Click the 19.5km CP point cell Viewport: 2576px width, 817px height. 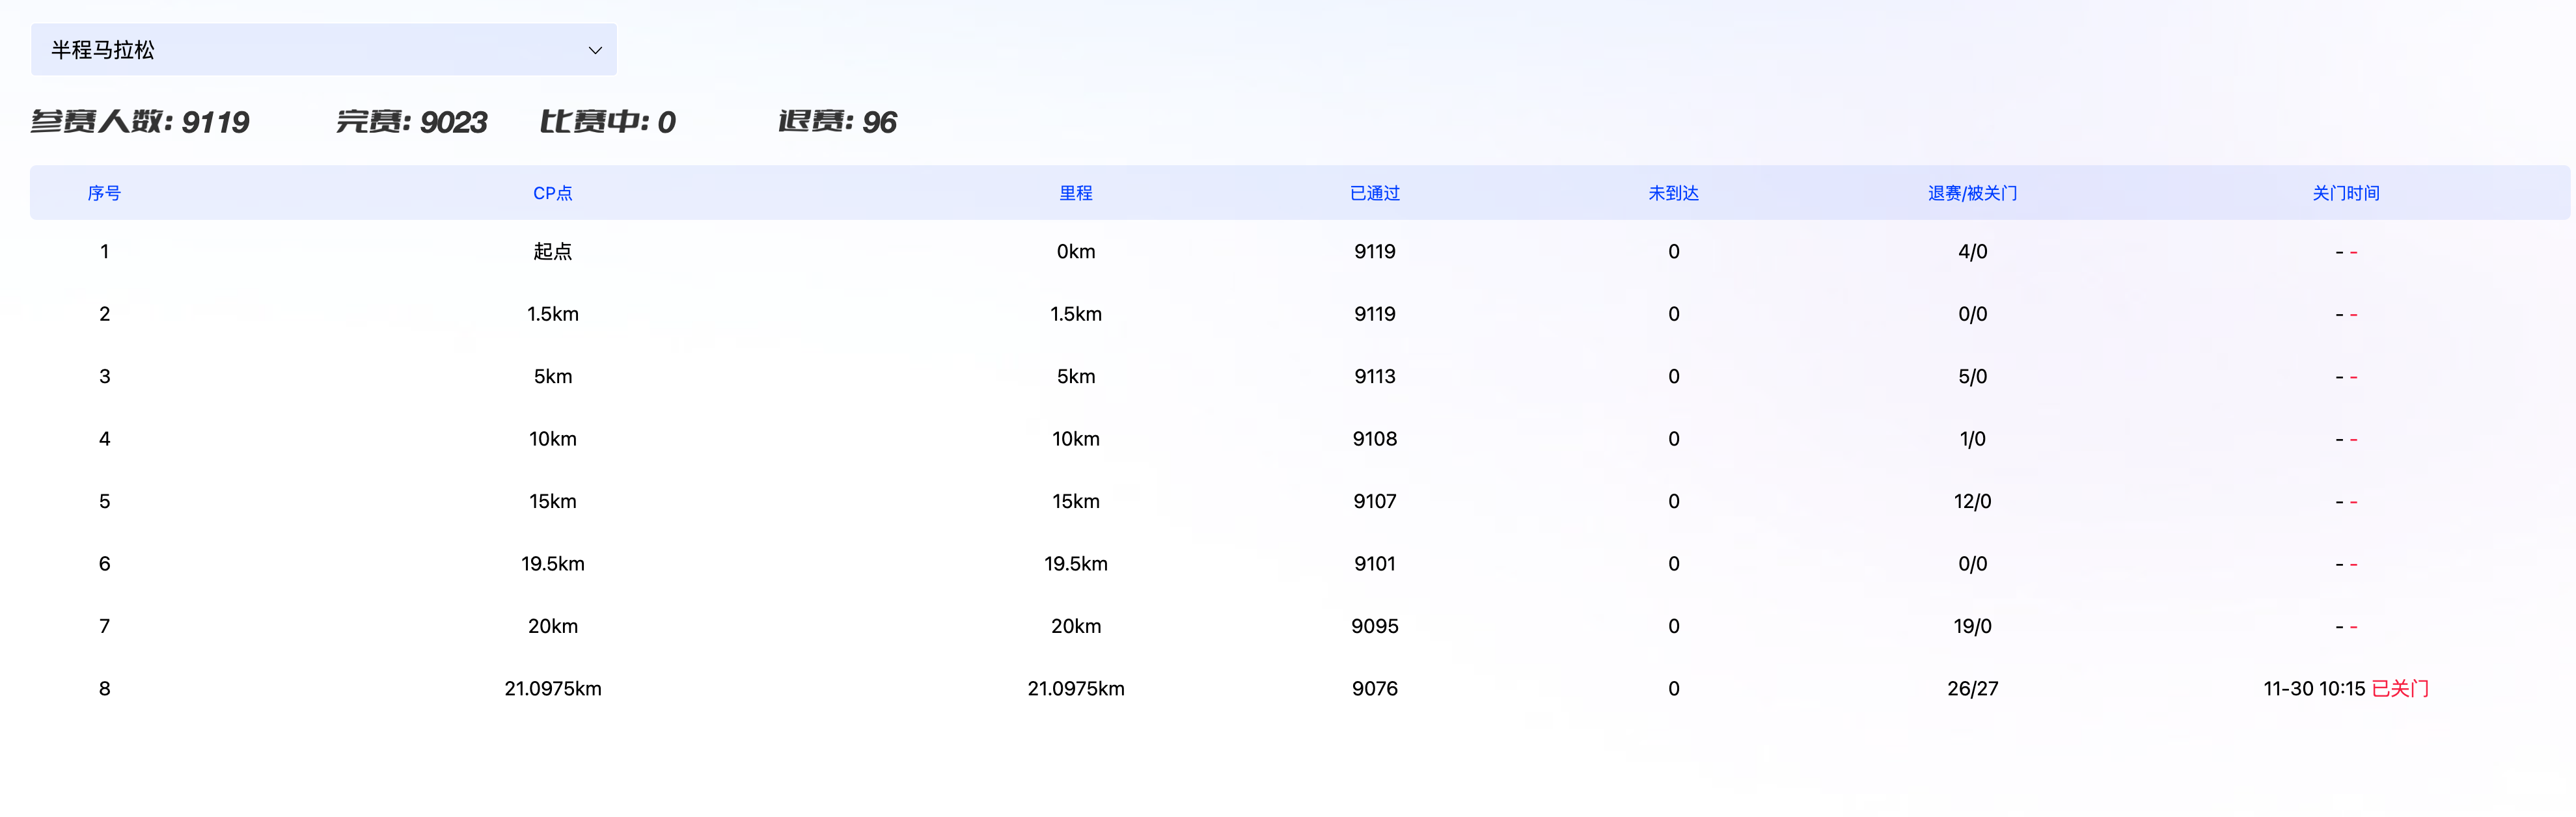[x=552, y=563]
